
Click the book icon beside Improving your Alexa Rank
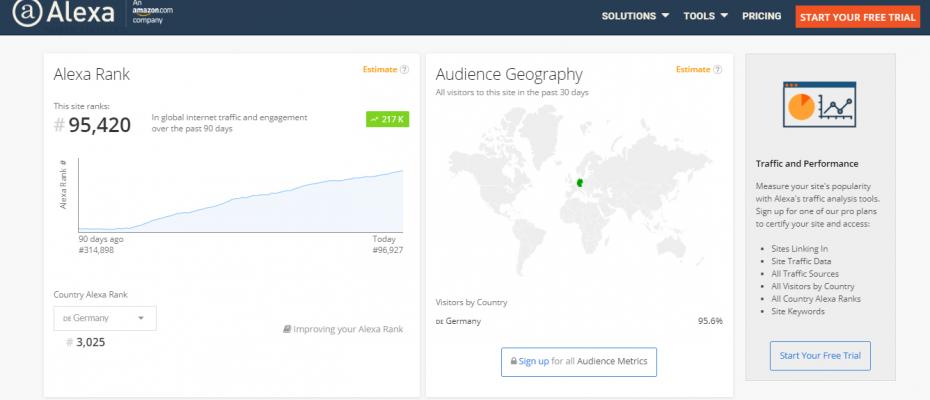(287, 329)
